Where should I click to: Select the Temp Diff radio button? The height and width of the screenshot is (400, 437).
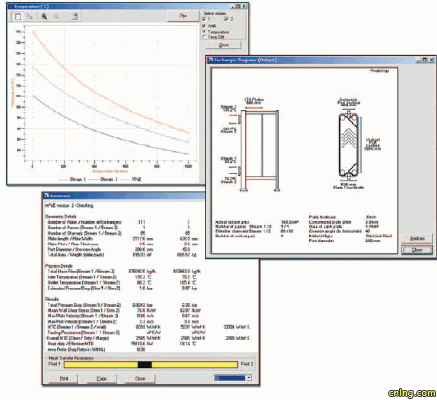204,37
